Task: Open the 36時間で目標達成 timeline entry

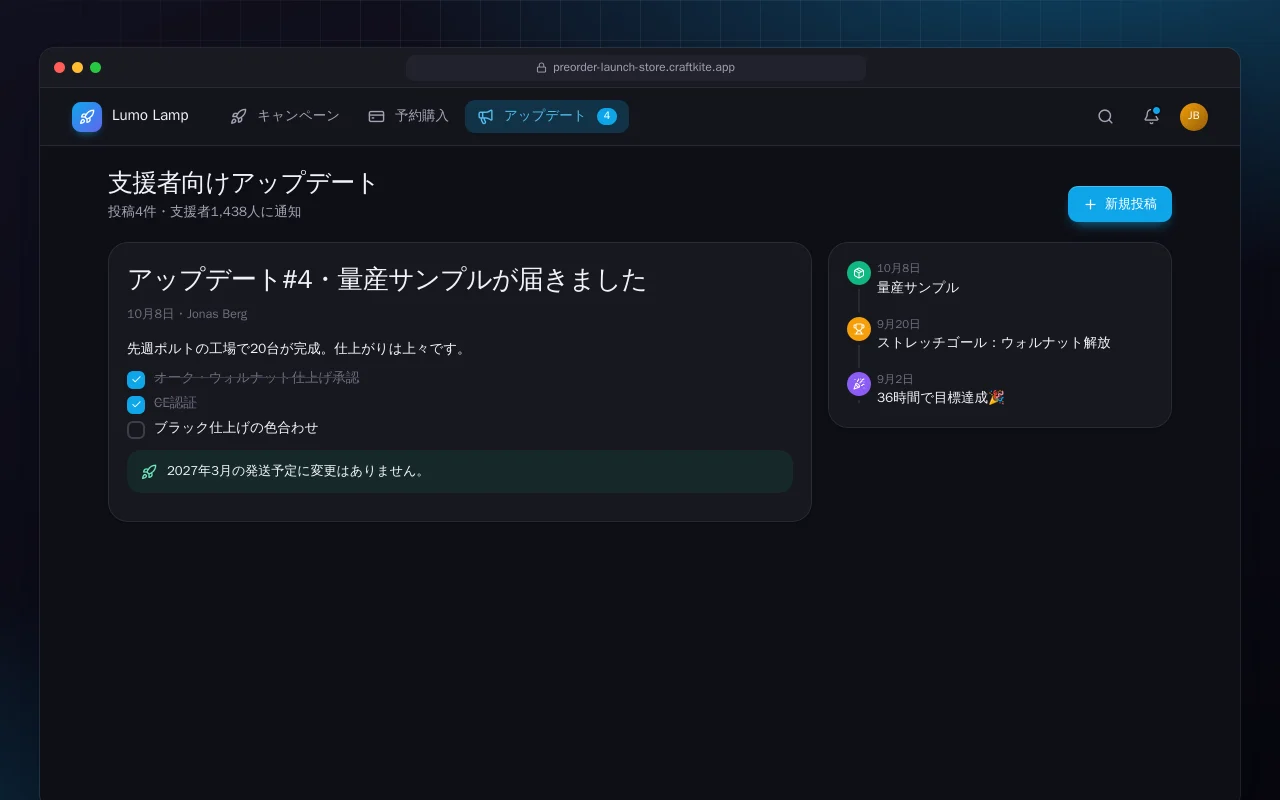Action: click(941, 398)
